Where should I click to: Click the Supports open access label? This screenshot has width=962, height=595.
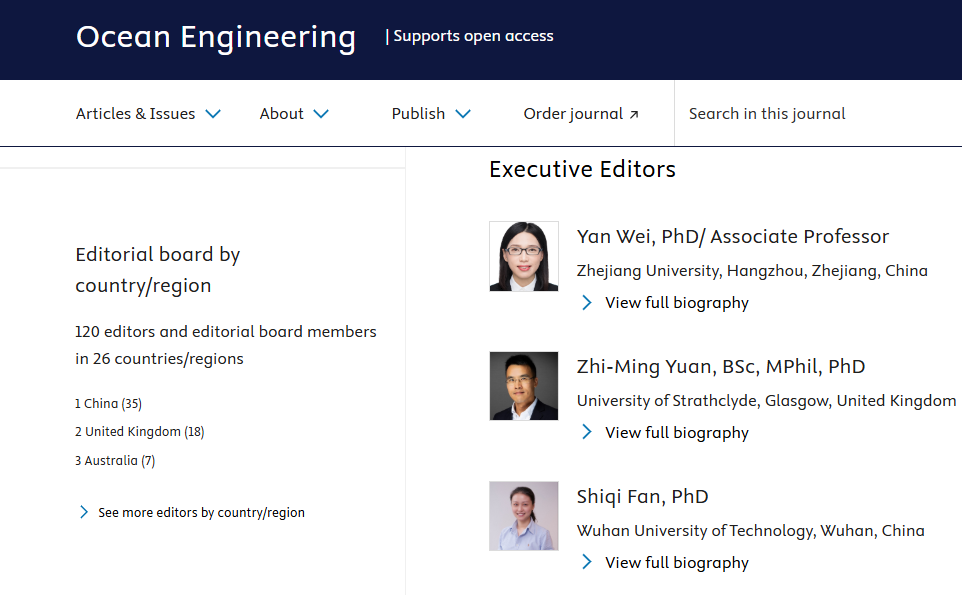[473, 36]
